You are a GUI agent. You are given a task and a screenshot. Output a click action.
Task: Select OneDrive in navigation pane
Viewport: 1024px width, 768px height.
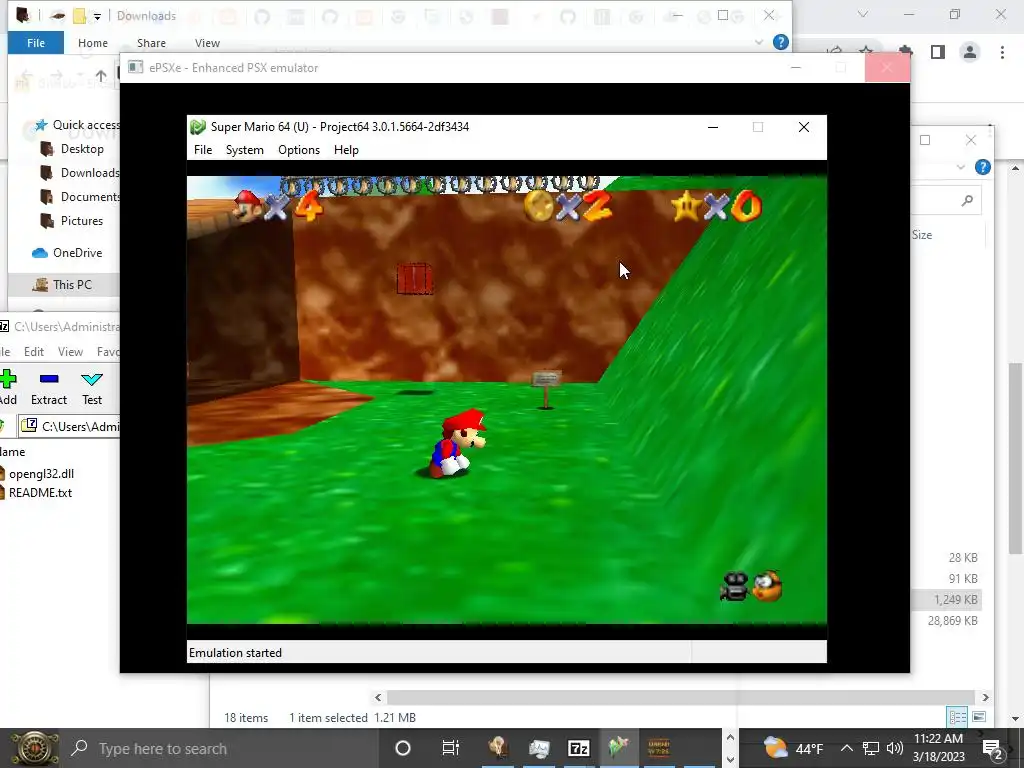pyautogui.click(x=67, y=253)
